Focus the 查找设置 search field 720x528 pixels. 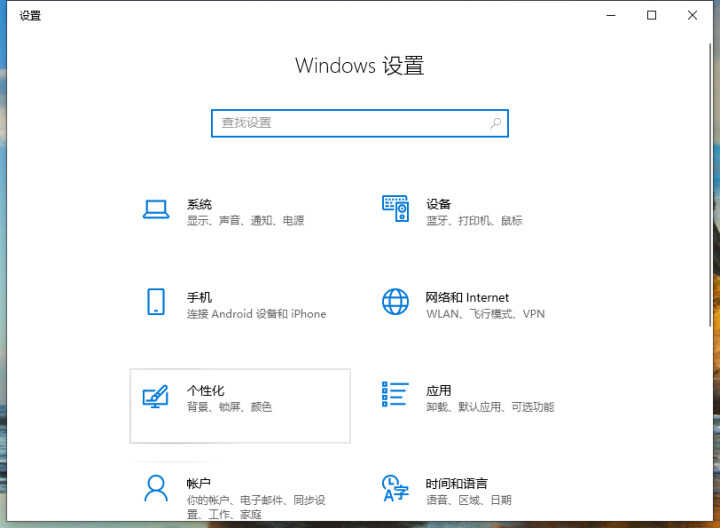coord(350,123)
